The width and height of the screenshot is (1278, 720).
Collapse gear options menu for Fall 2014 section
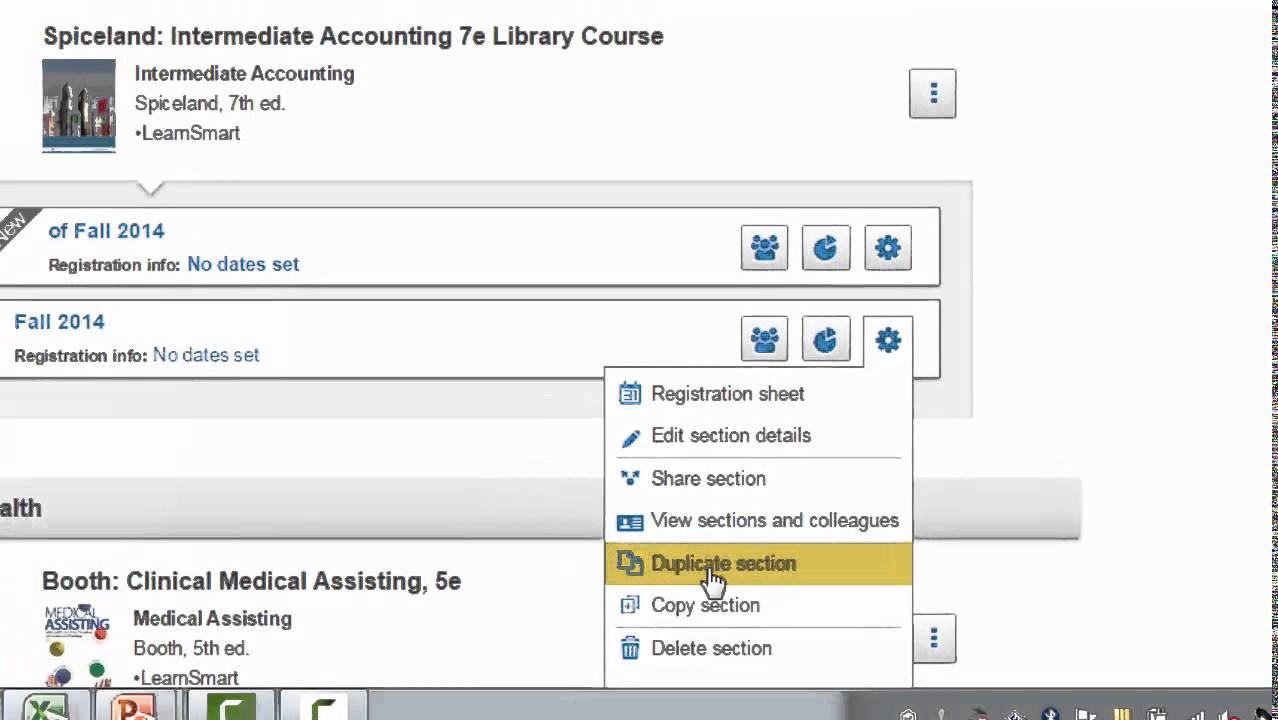click(888, 340)
